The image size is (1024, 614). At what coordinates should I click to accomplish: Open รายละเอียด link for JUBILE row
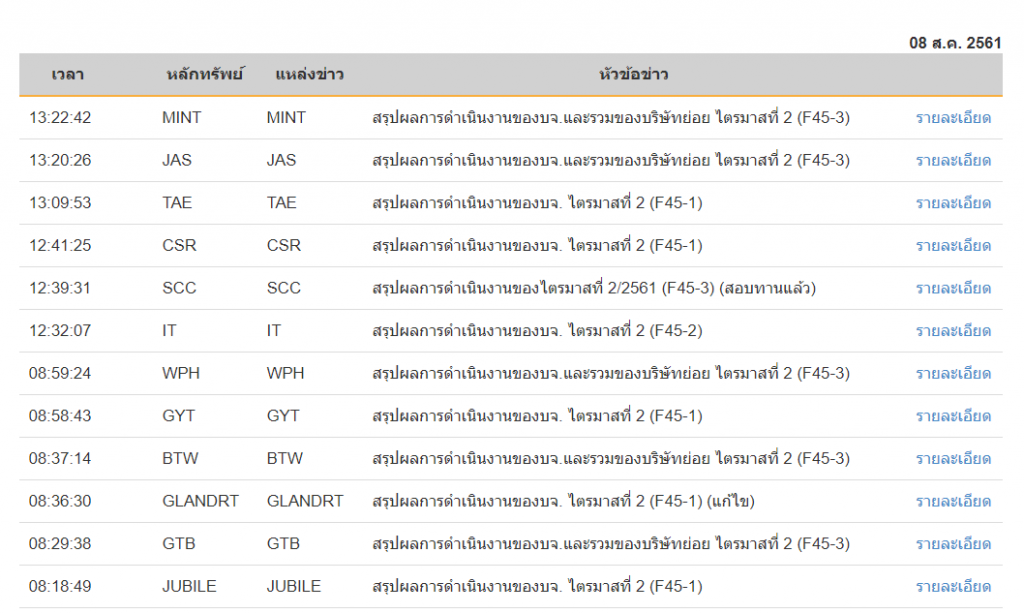953,587
